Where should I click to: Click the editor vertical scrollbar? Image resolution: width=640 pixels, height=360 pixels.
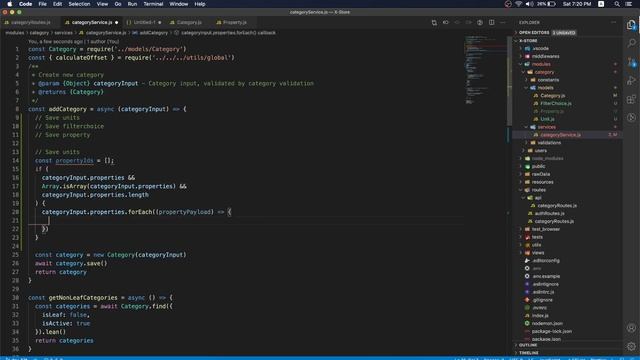(x=509, y=82)
